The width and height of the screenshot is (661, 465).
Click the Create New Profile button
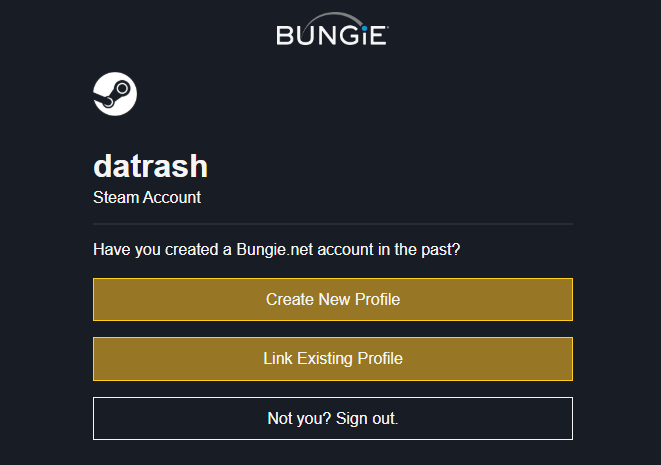pos(333,299)
